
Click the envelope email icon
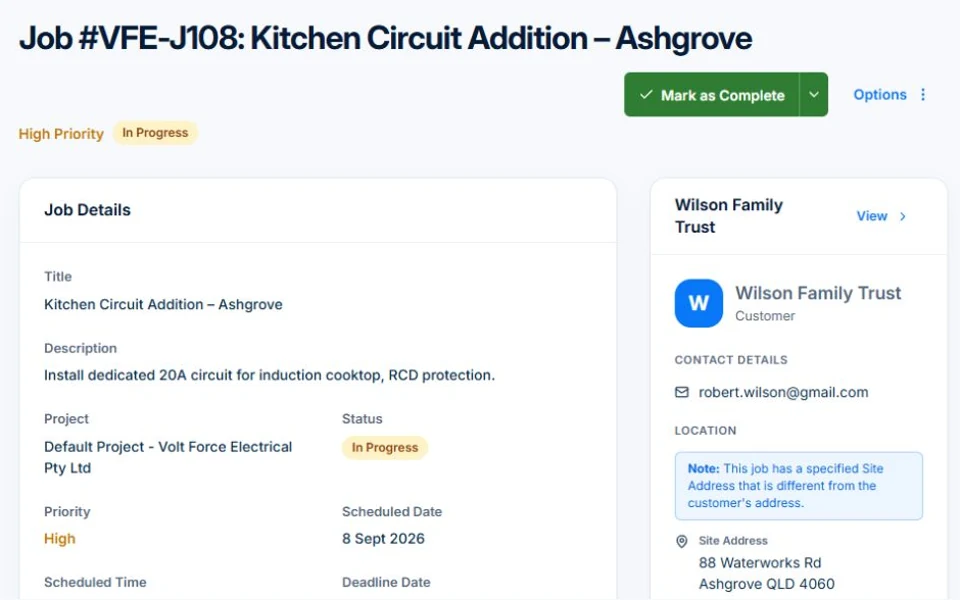pyautogui.click(x=681, y=392)
